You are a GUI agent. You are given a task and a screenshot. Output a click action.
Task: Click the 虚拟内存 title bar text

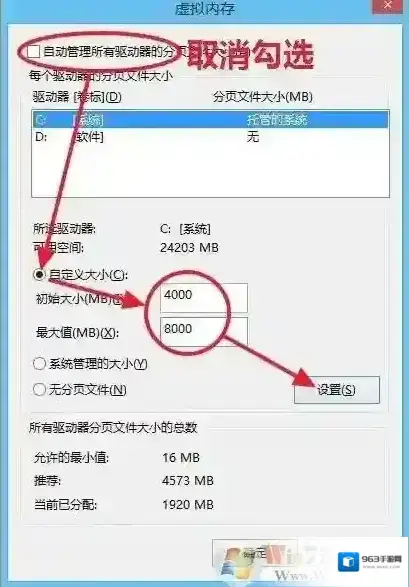(x=205, y=8)
